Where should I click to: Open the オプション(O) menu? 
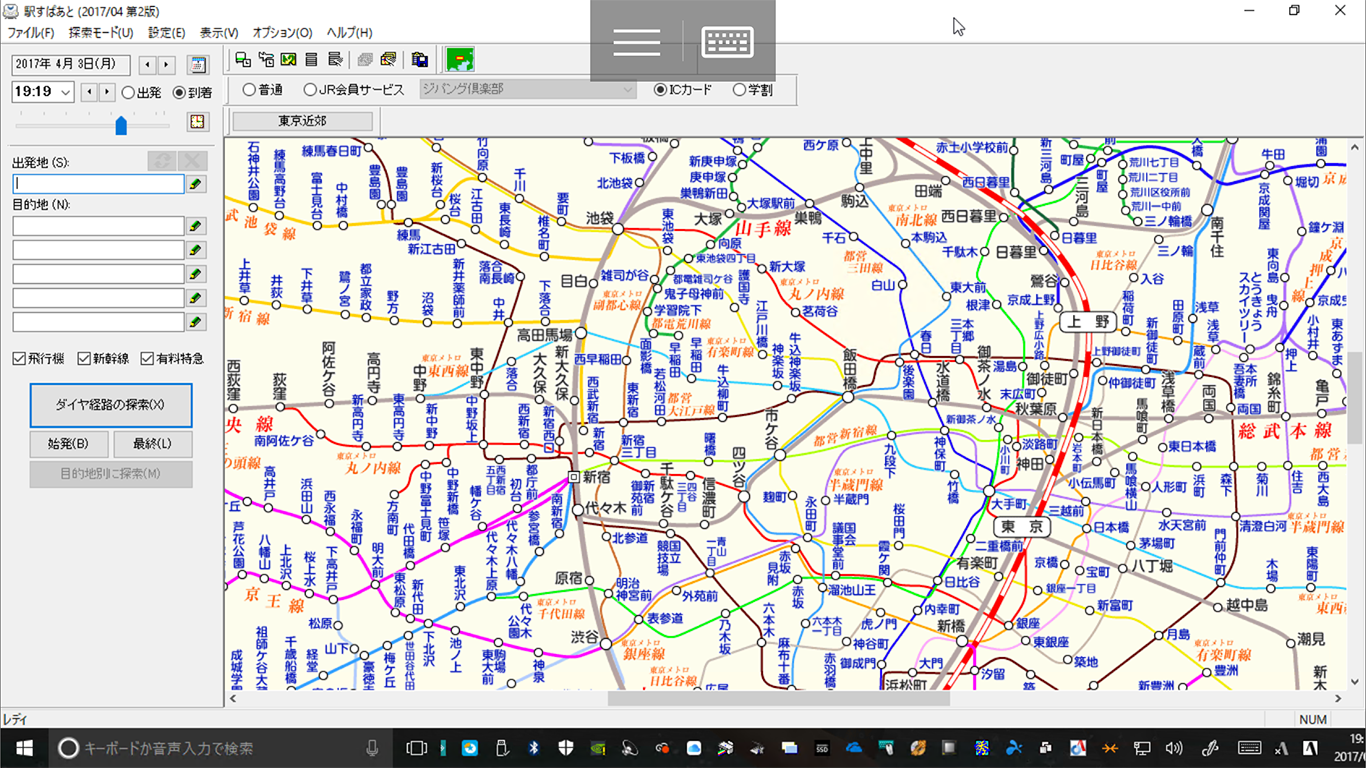pos(282,32)
